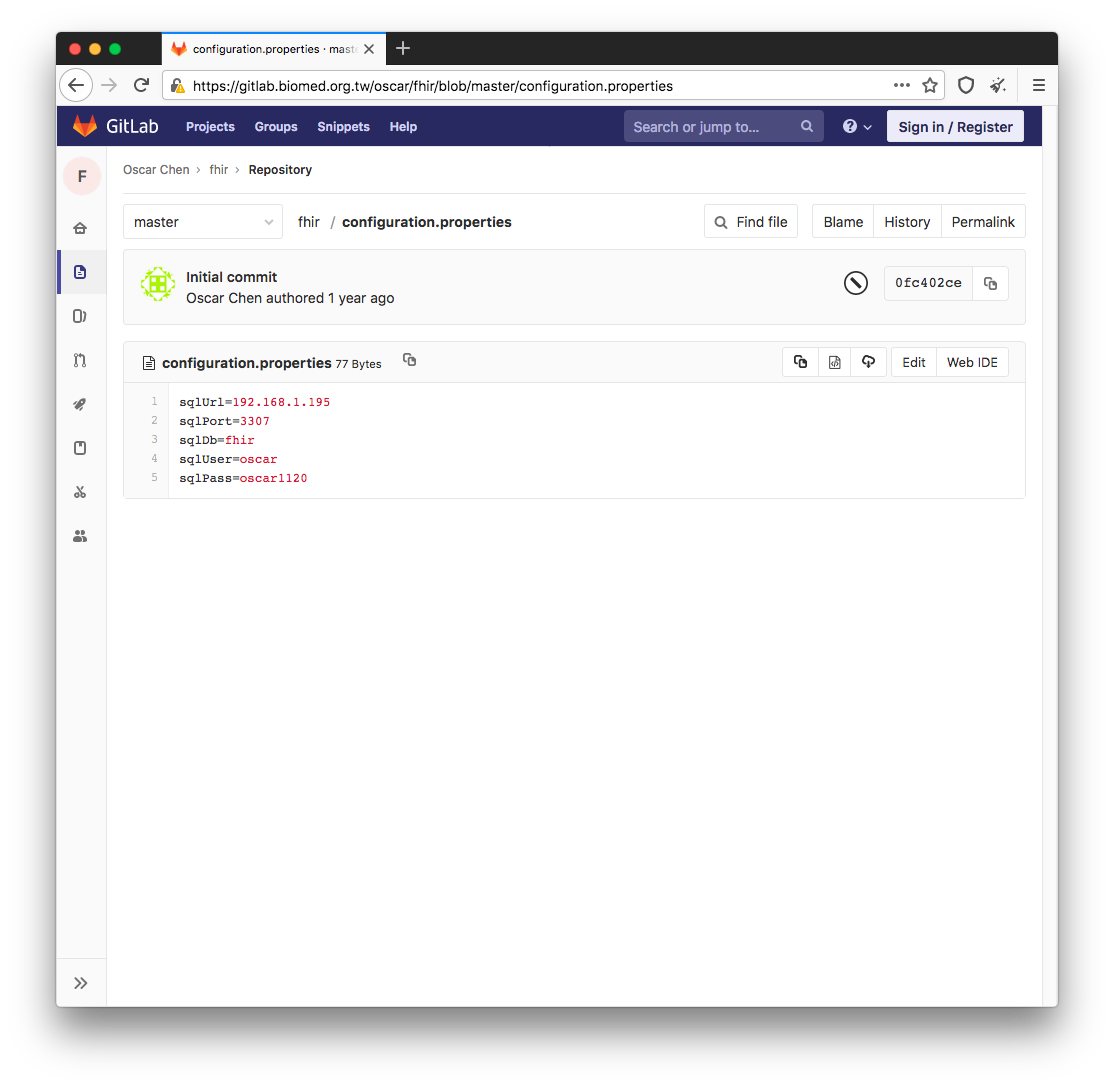
Task: Open the project overview home sidebar icon
Action: click(80, 228)
